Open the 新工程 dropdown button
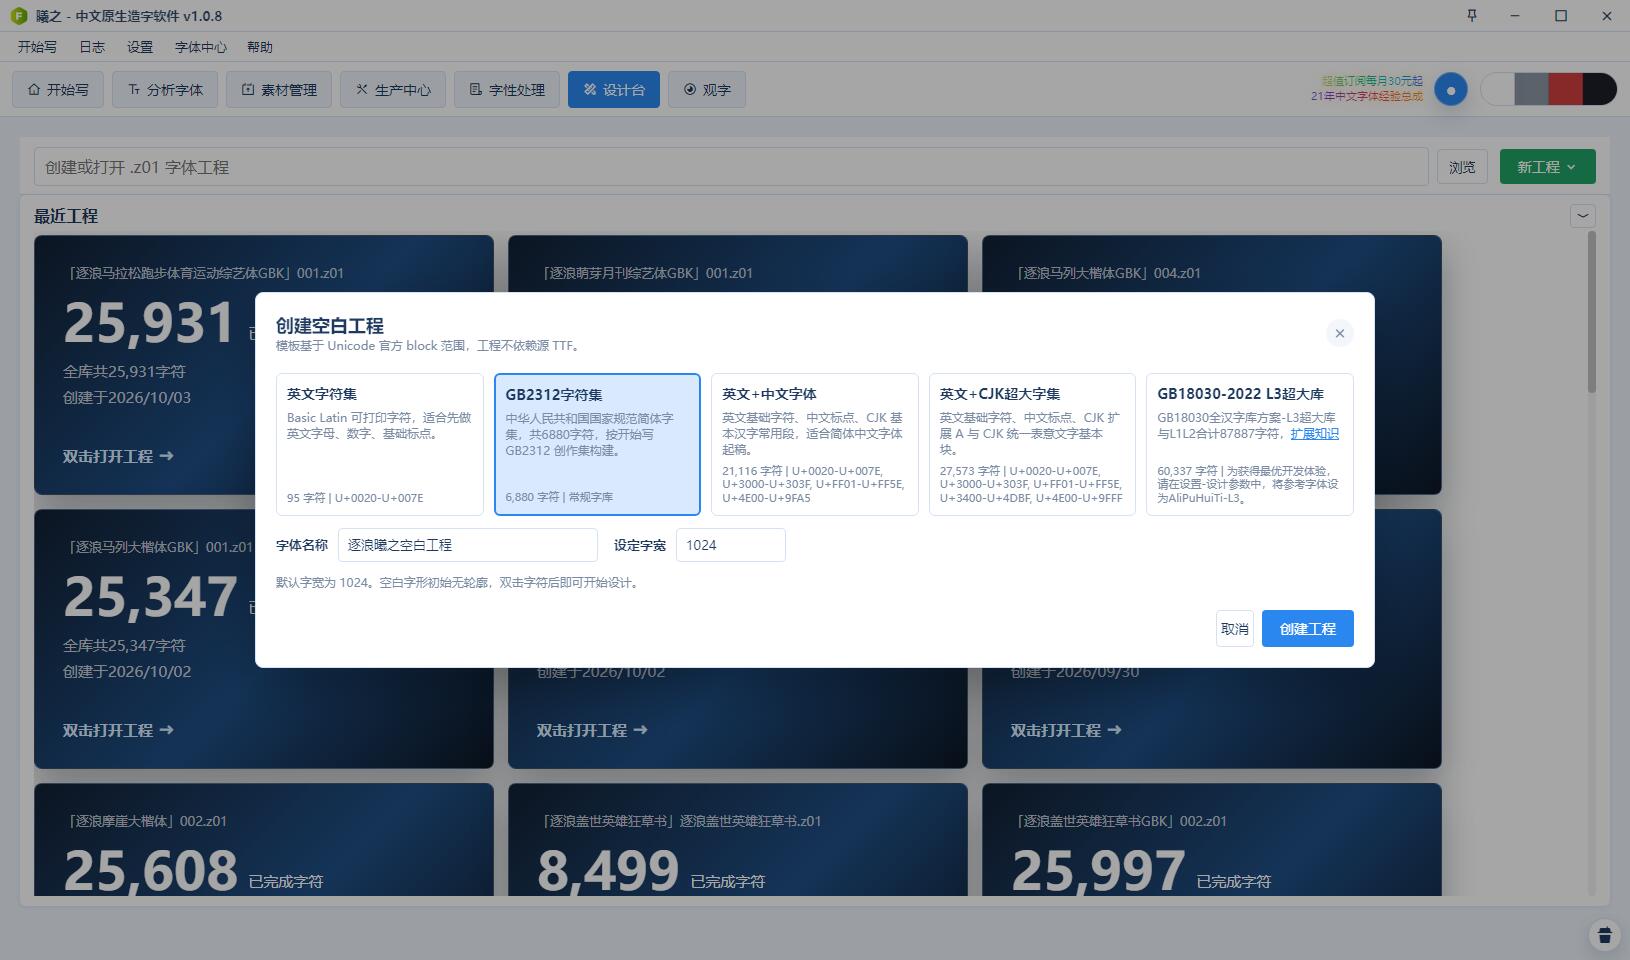 (x=1547, y=167)
